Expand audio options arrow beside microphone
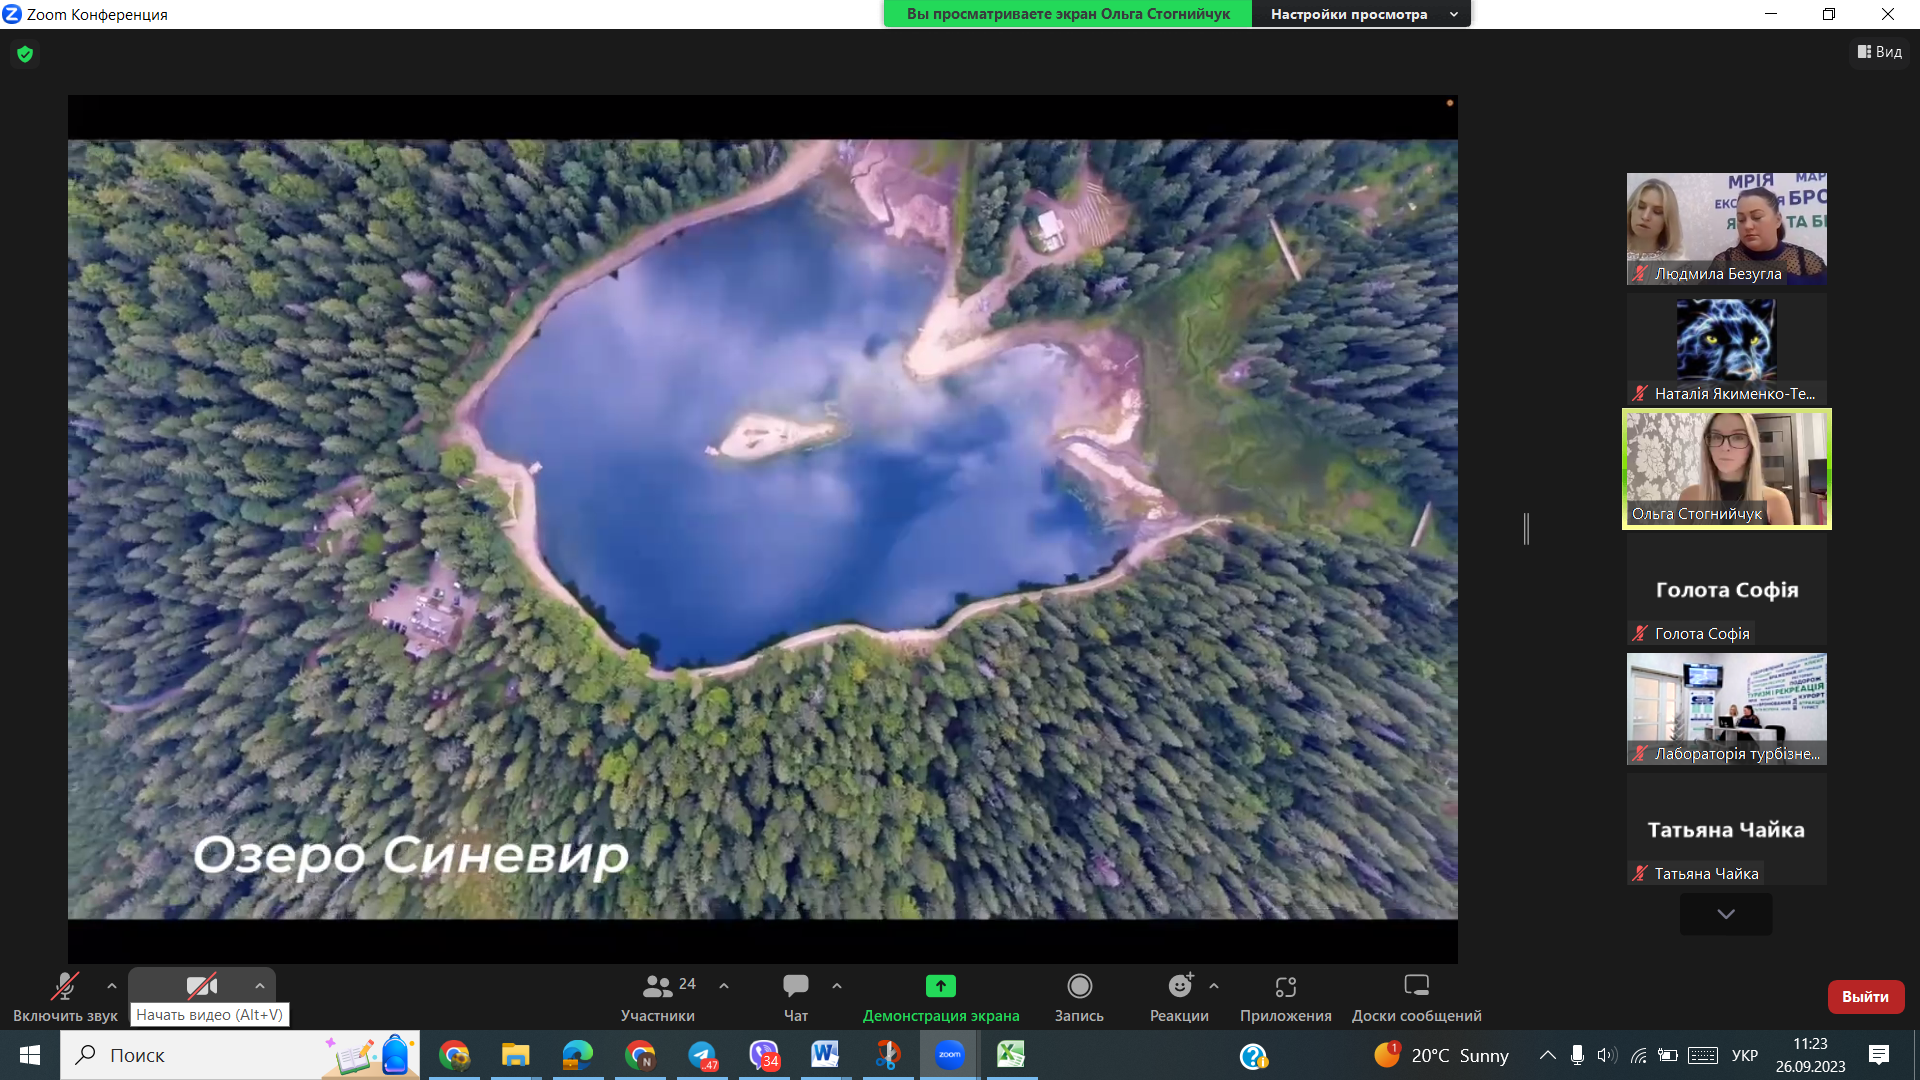 coord(112,986)
